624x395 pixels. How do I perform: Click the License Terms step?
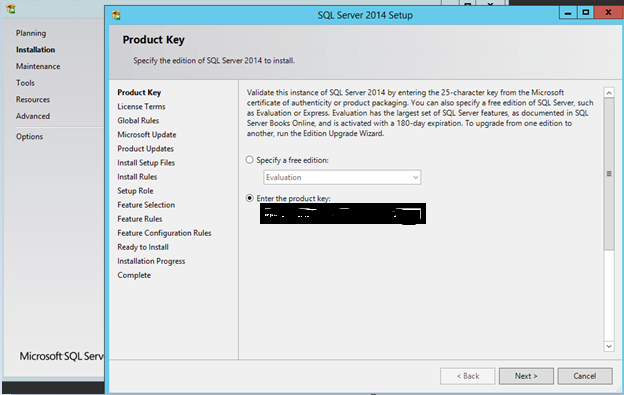pos(141,107)
